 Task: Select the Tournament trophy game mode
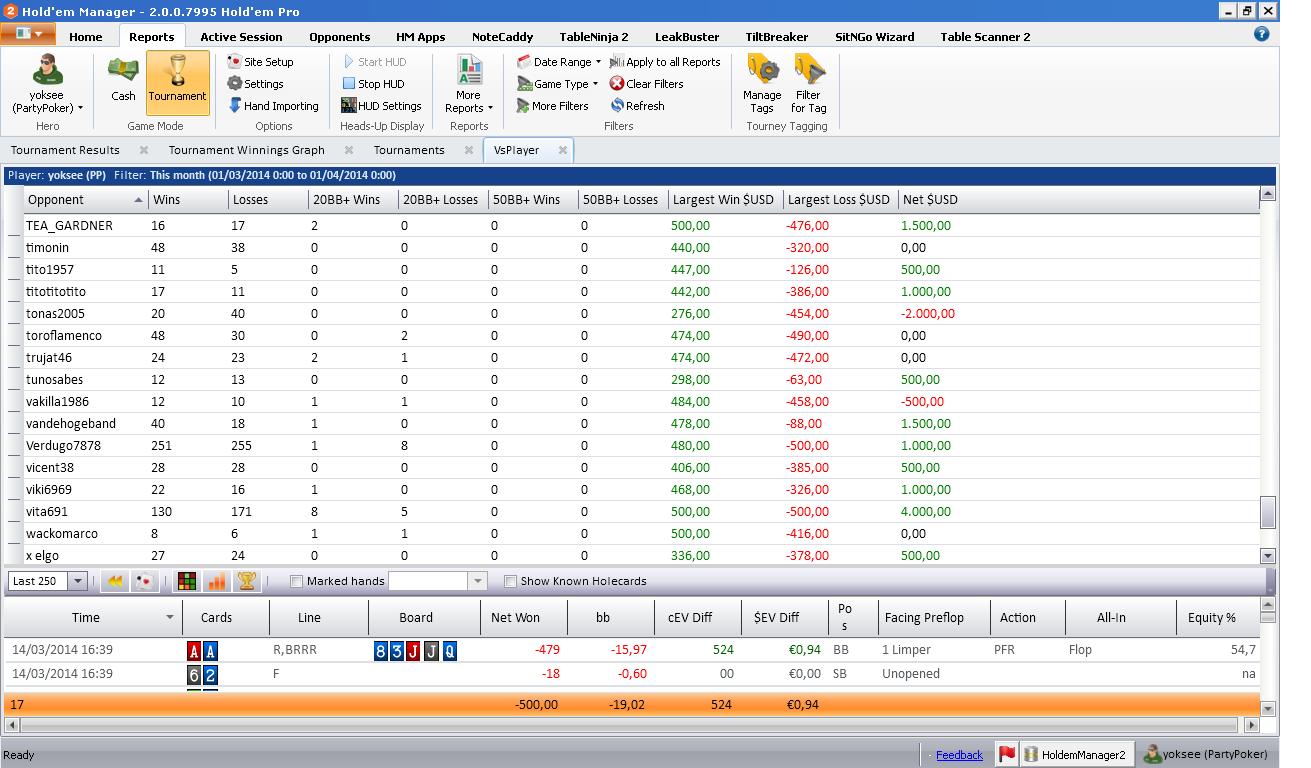pyautogui.click(x=177, y=81)
